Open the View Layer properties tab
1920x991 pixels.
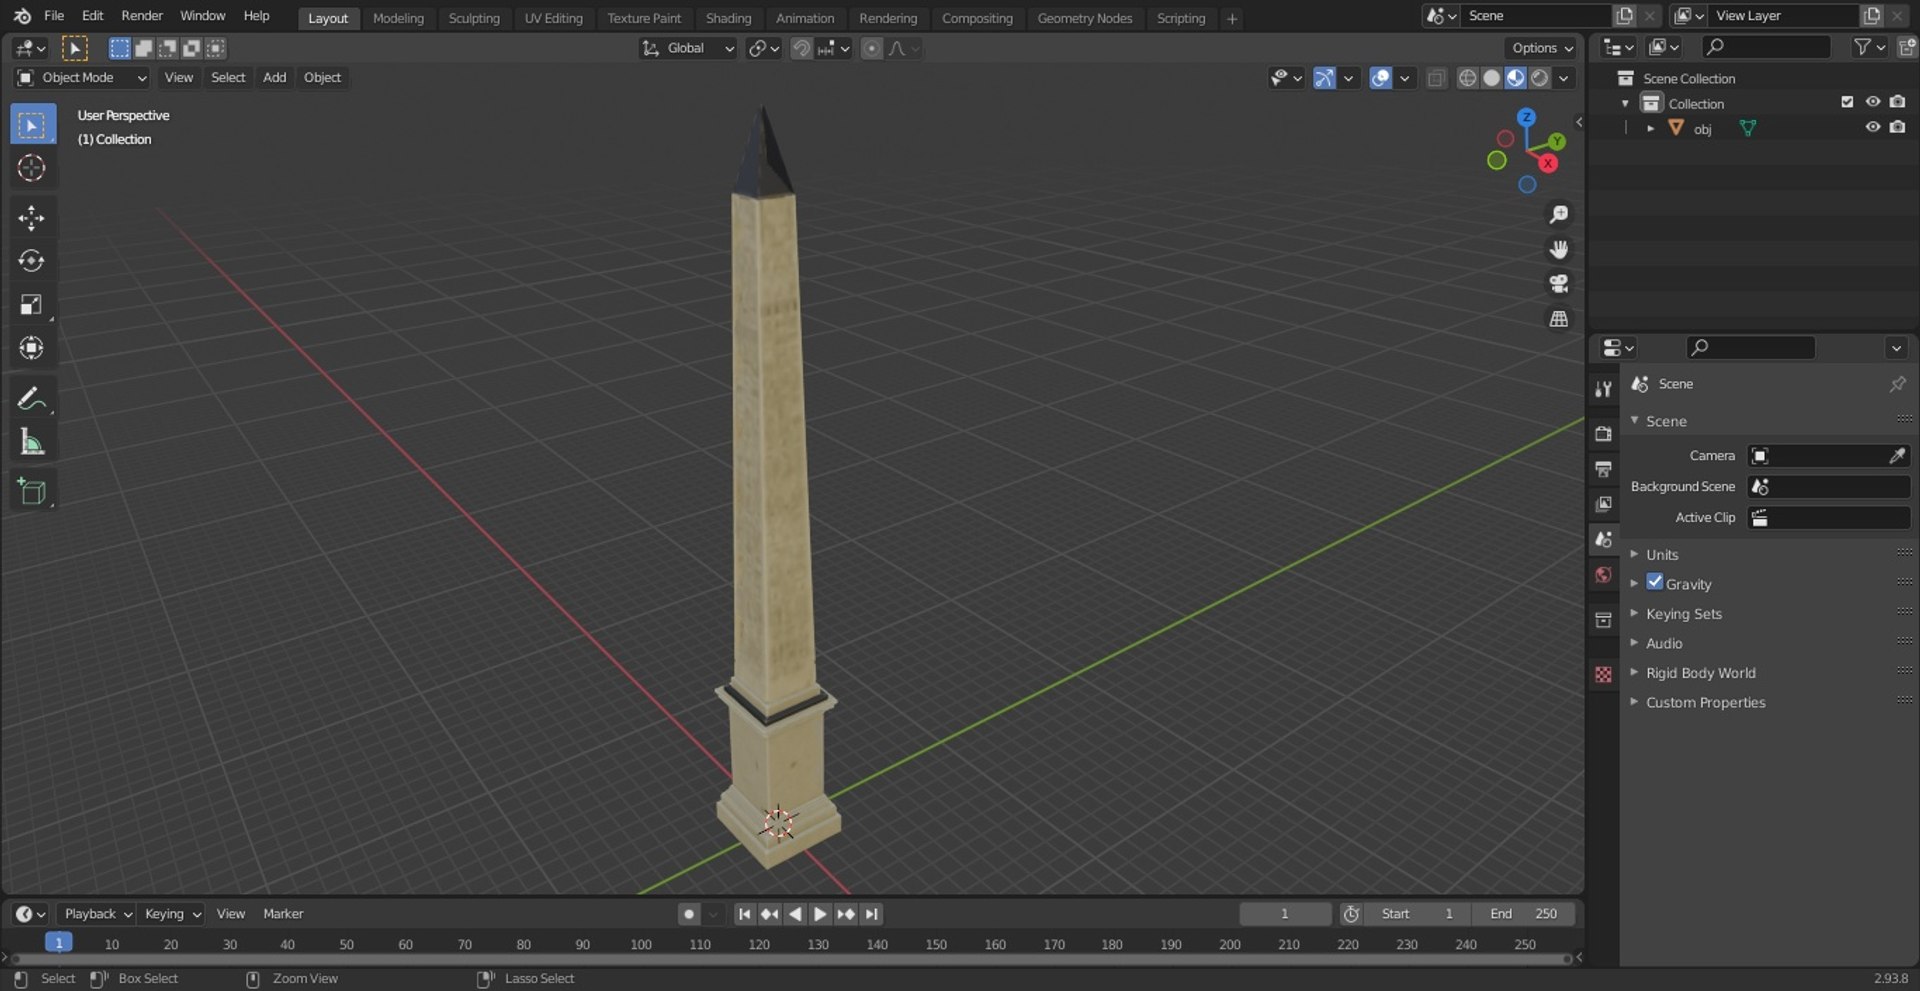coord(1603,504)
